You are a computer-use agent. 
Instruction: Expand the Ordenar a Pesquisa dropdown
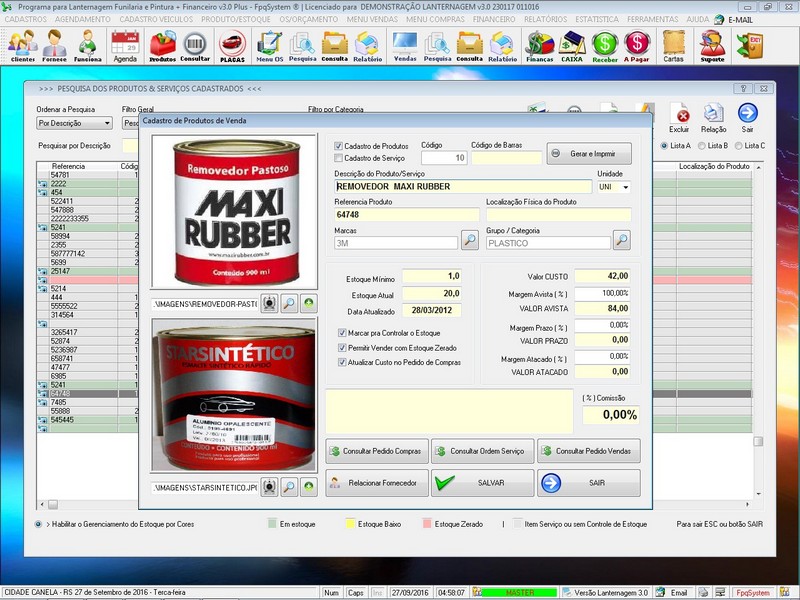(107, 123)
